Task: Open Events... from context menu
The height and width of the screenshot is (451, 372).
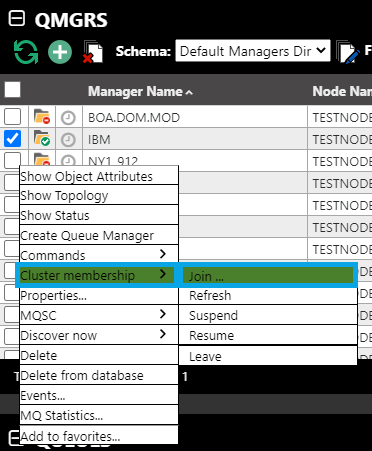Action: pos(99,395)
